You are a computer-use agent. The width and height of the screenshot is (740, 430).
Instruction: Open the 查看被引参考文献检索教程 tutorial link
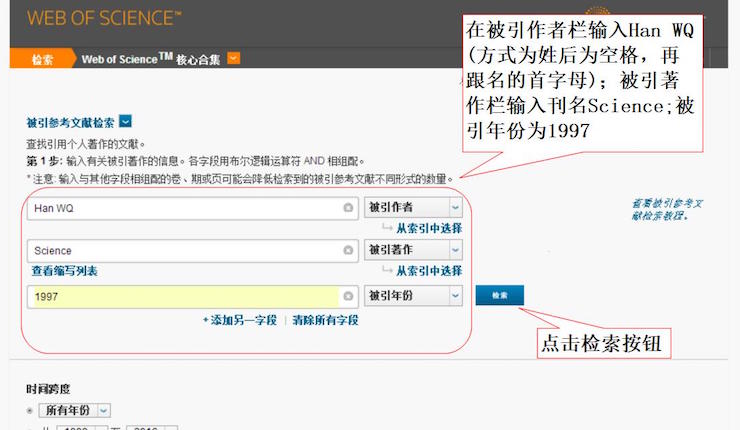(667, 210)
